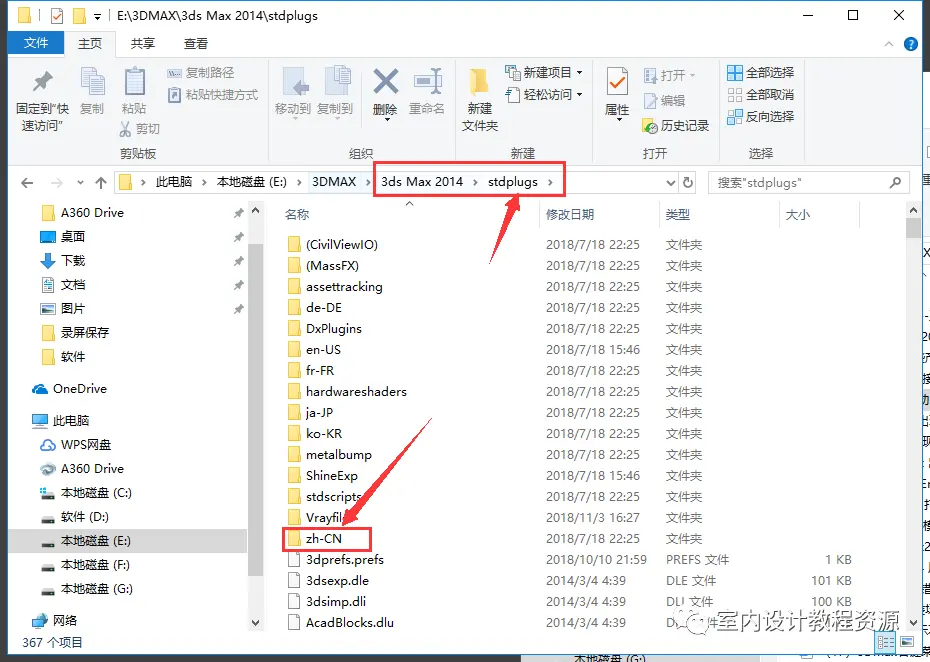This screenshot has width=930, height=662.
Task: Expand the chevron after stdplugs in path
Action: coord(550,182)
